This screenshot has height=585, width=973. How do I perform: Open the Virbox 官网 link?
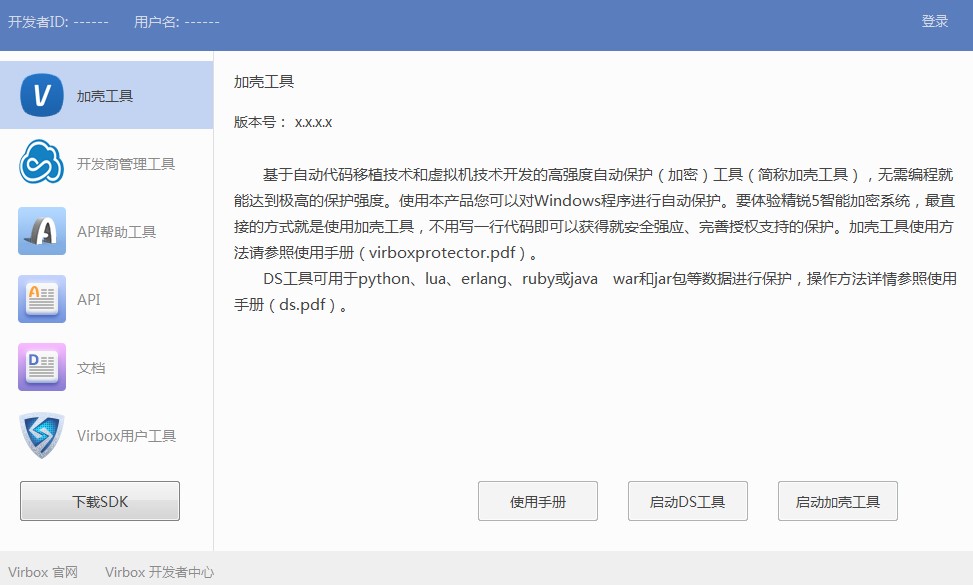tap(42, 572)
